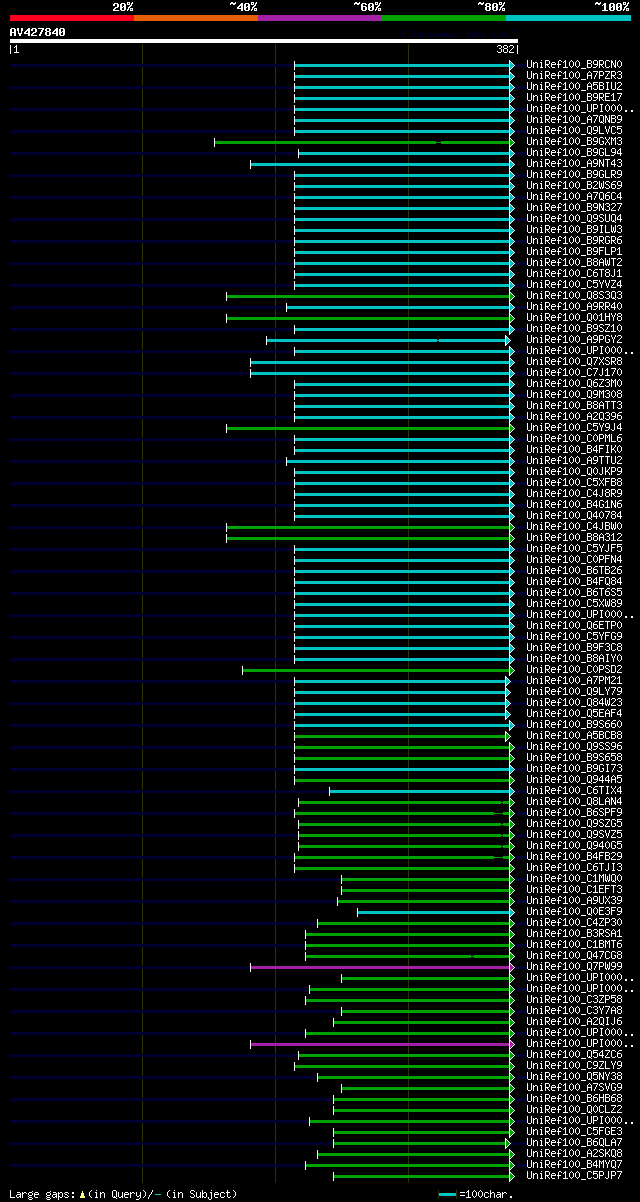Select hit label UniRef100_C3ZP58

tap(575, 1000)
